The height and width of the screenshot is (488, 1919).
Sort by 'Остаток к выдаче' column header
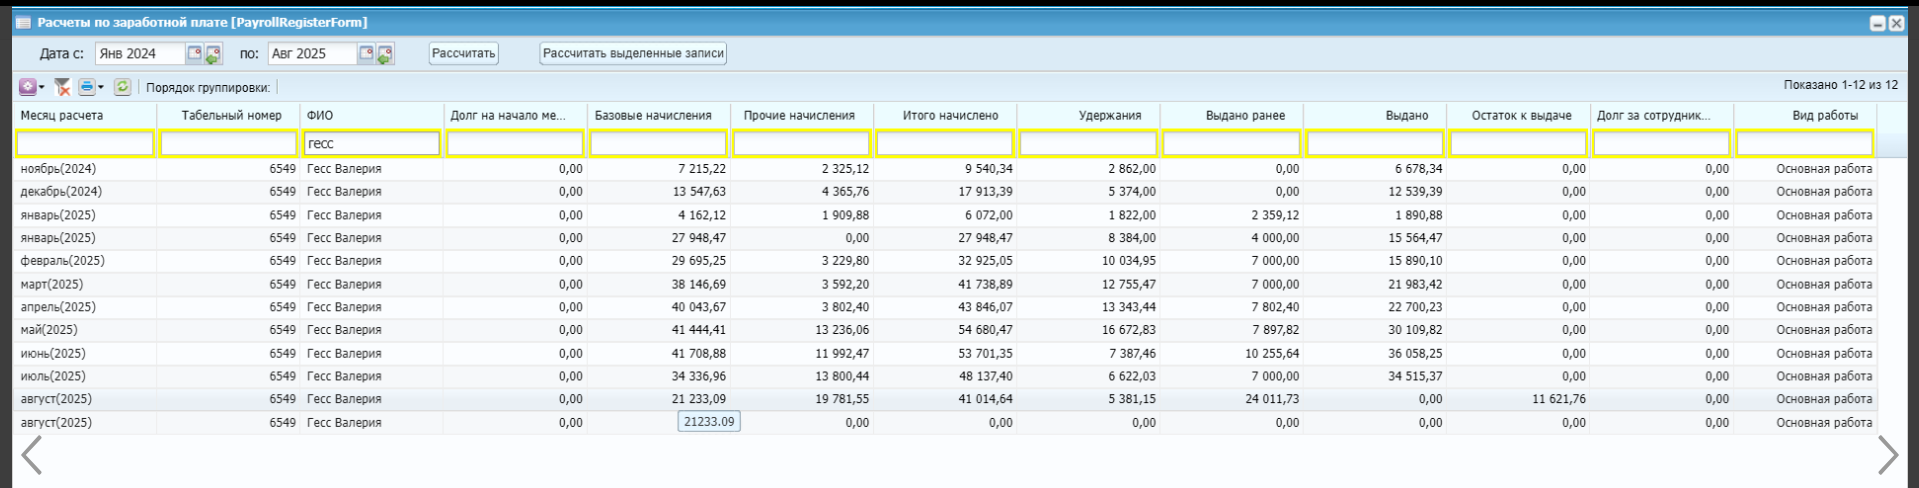1518,116
